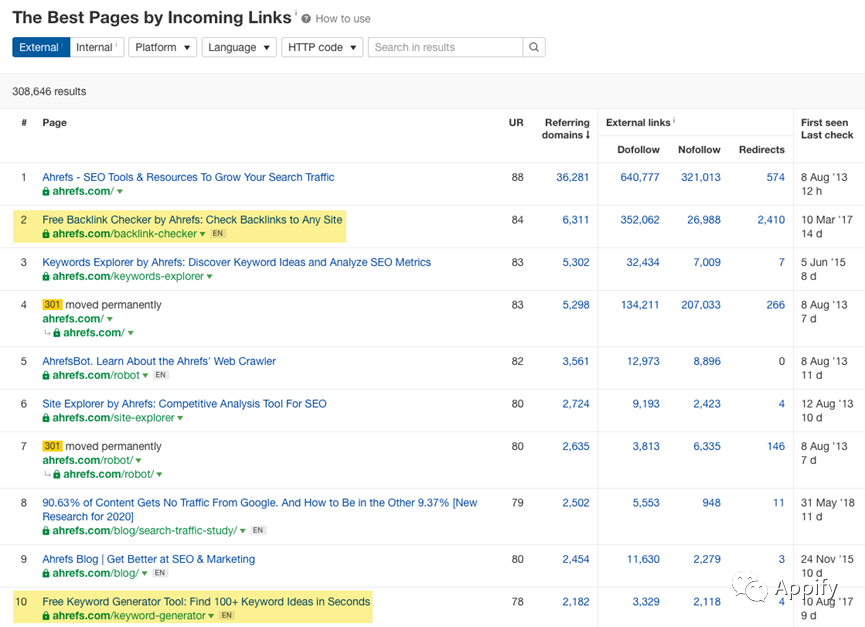Click referring domains value 6,311
Screen dimensions: 865x627
(575, 219)
